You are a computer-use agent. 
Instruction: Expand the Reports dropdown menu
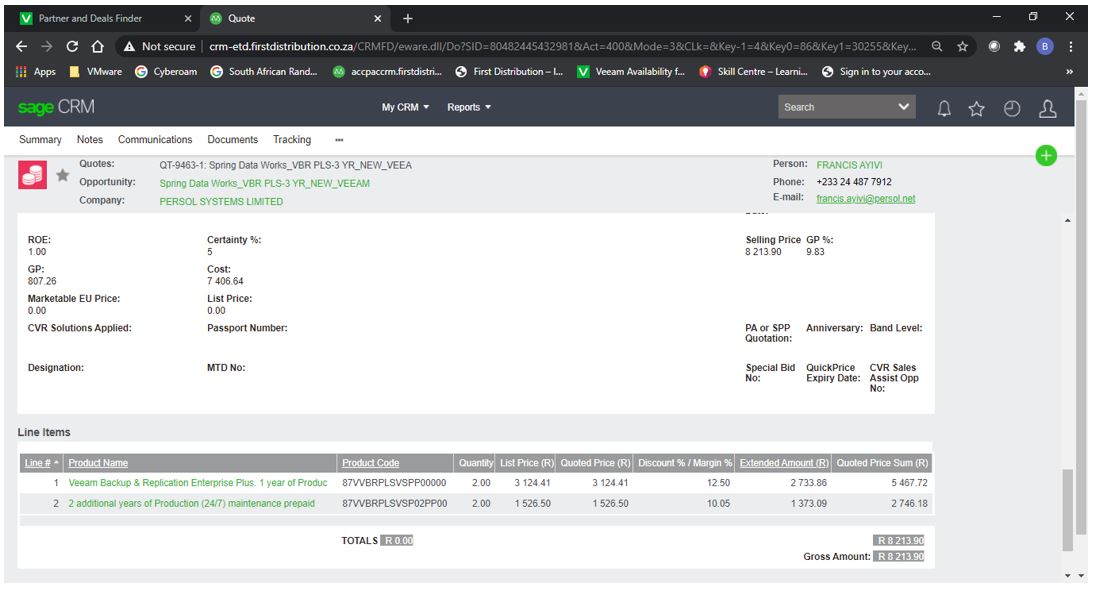pyautogui.click(x=469, y=107)
